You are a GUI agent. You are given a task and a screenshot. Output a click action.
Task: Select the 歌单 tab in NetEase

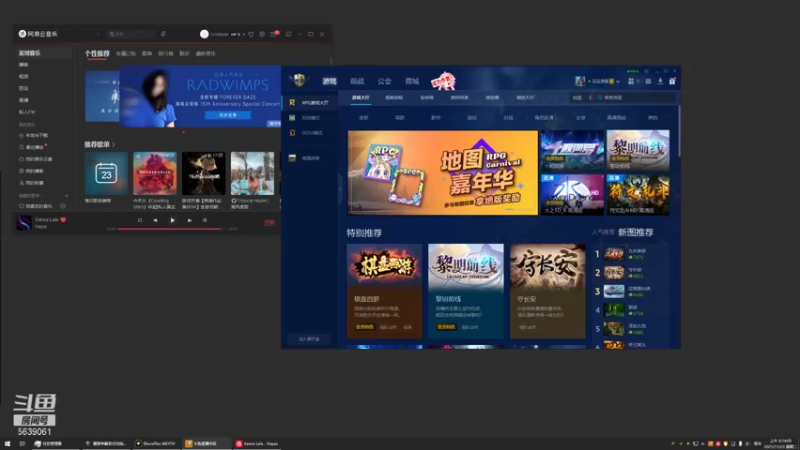tap(147, 54)
